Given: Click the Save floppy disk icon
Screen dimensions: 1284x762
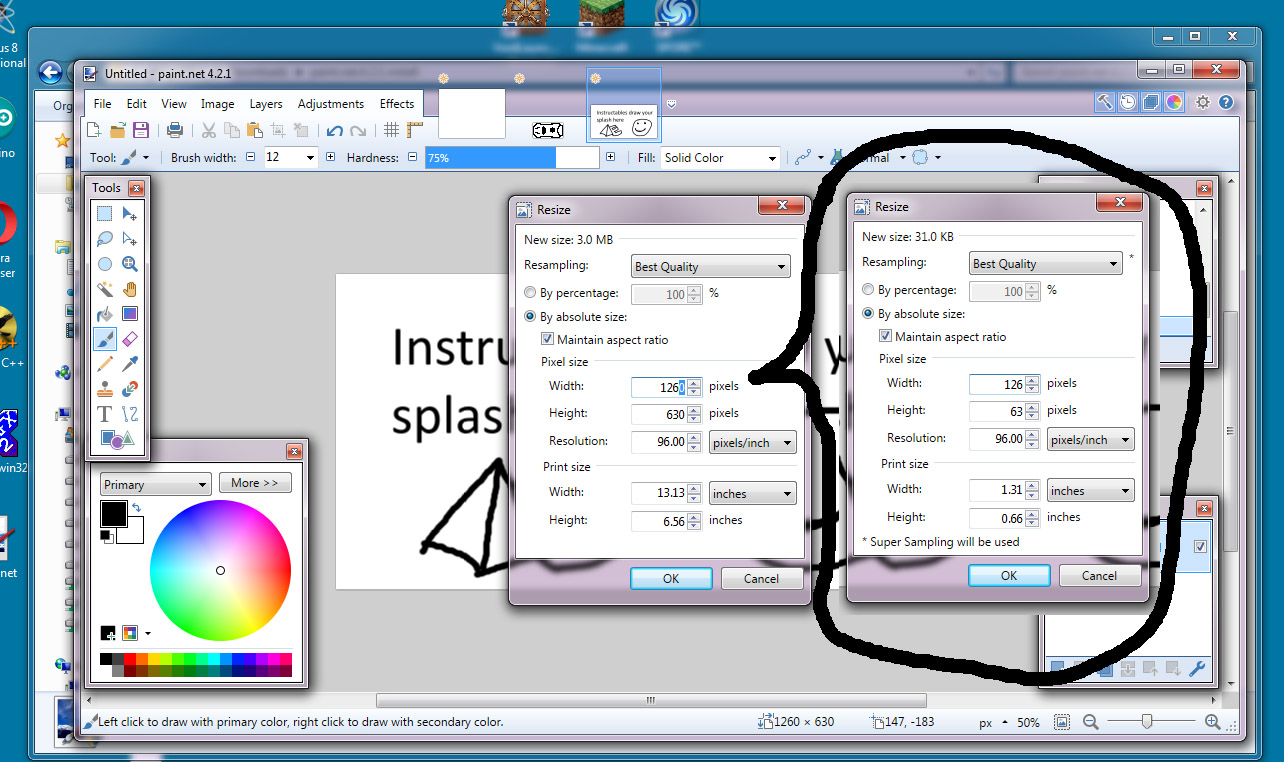Looking at the screenshot, I should click(140, 130).
